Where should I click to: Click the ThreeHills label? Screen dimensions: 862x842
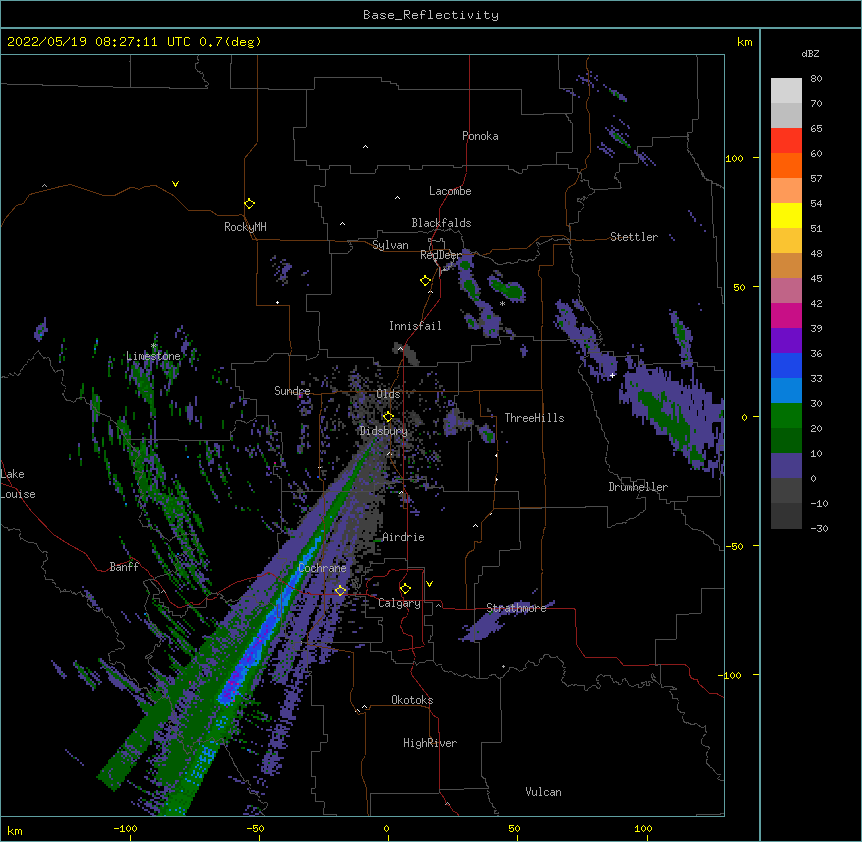(534, 418)
